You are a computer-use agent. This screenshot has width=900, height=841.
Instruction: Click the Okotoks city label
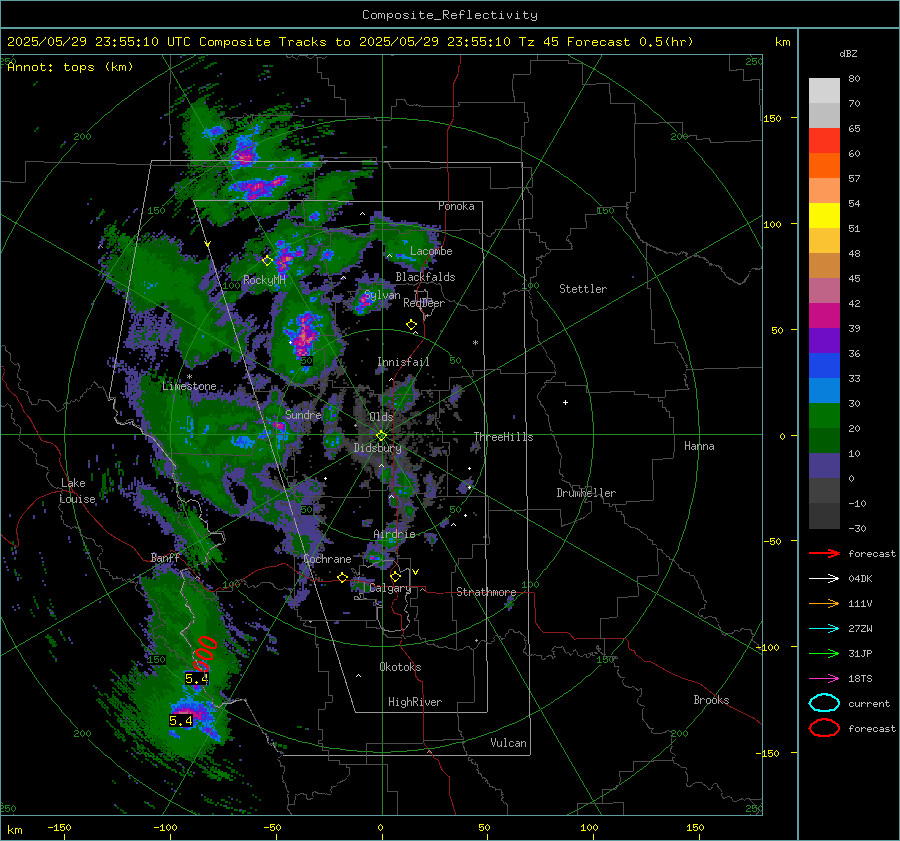click(400, 667)
